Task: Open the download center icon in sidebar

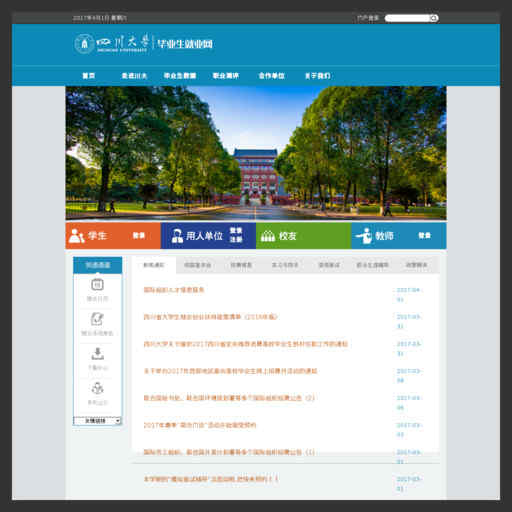Action: pos(97,354)
